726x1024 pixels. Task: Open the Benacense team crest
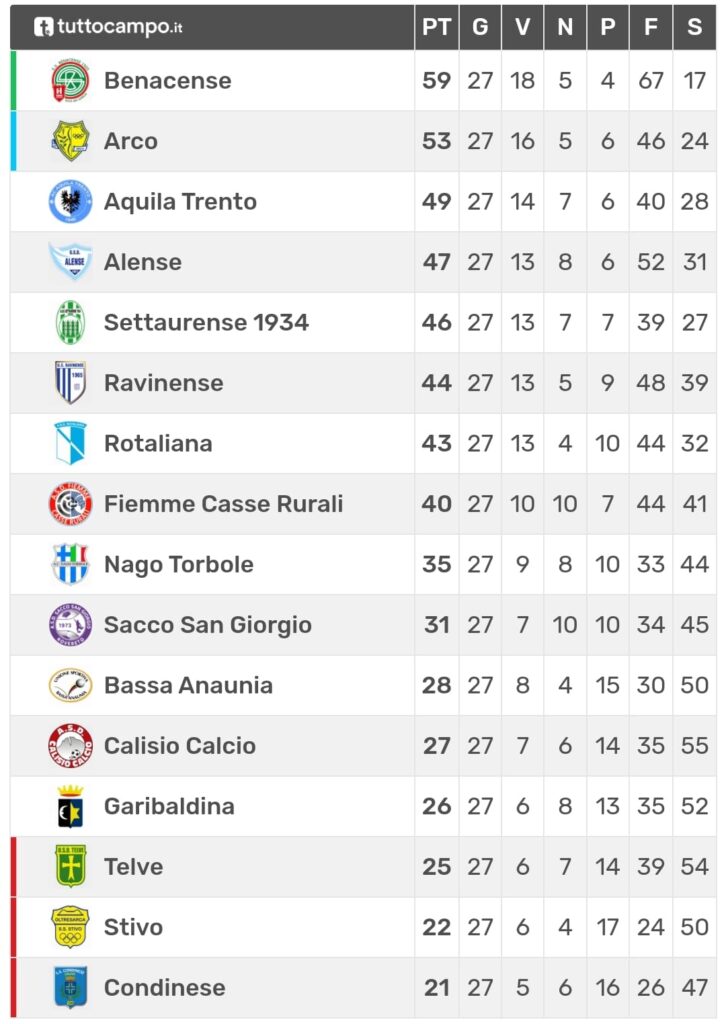coord(71,80)
